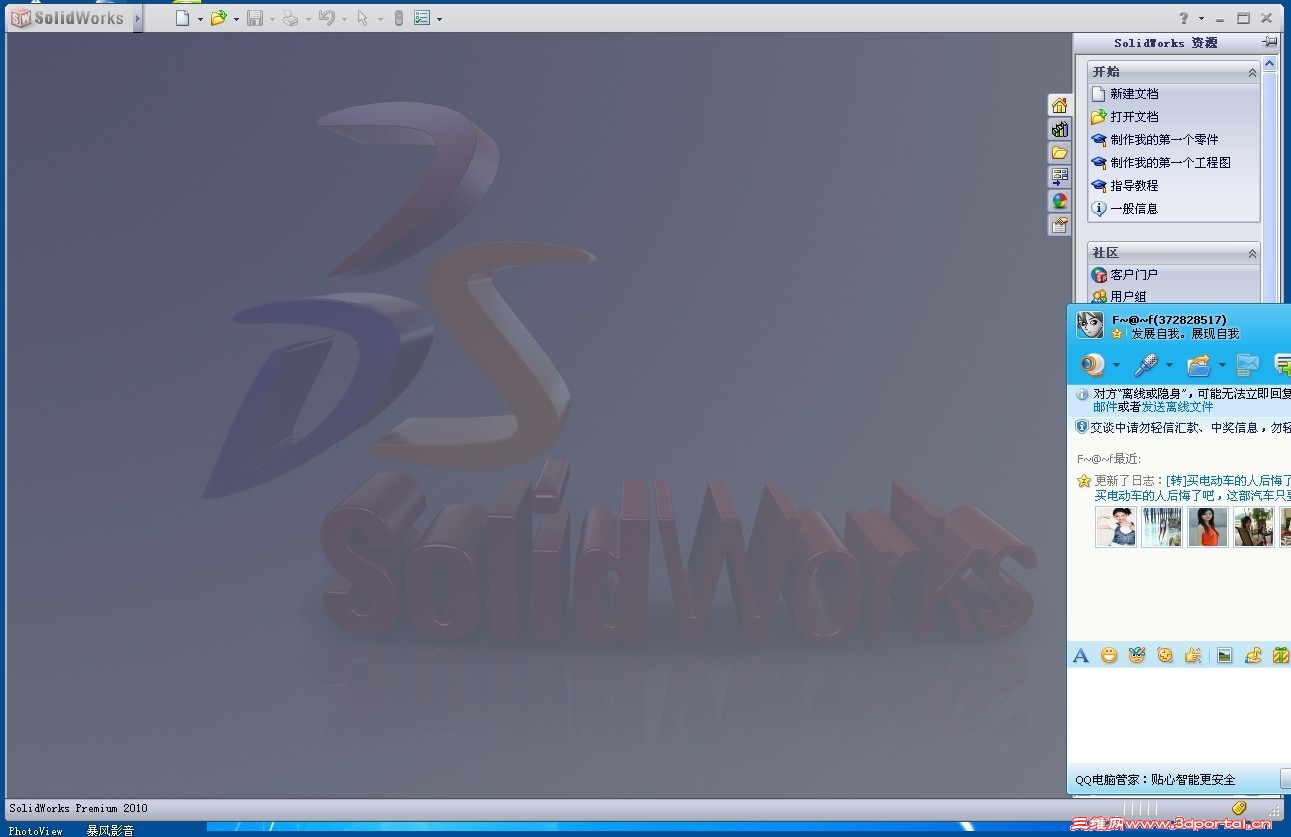
Task: Open the Open-file dropdown arrow
Action: [236, 19]
